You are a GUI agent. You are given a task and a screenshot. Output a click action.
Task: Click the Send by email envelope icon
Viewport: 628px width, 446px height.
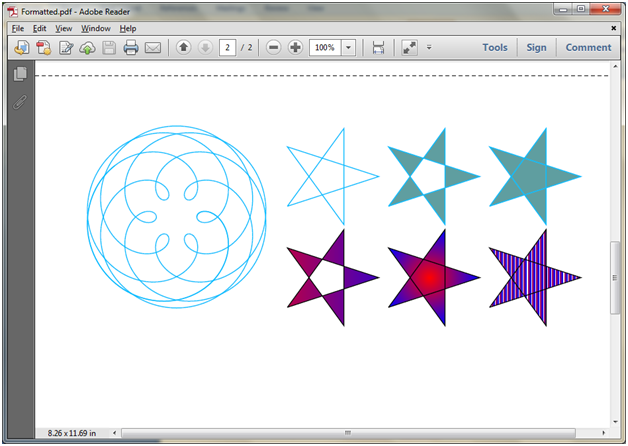pos(153,48)
